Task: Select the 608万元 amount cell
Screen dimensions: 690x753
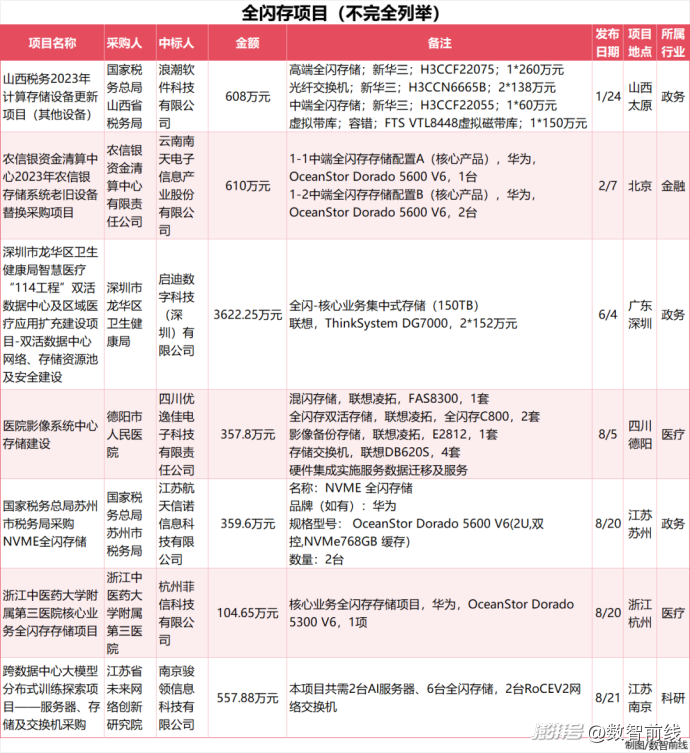Action: pos(247,96)
